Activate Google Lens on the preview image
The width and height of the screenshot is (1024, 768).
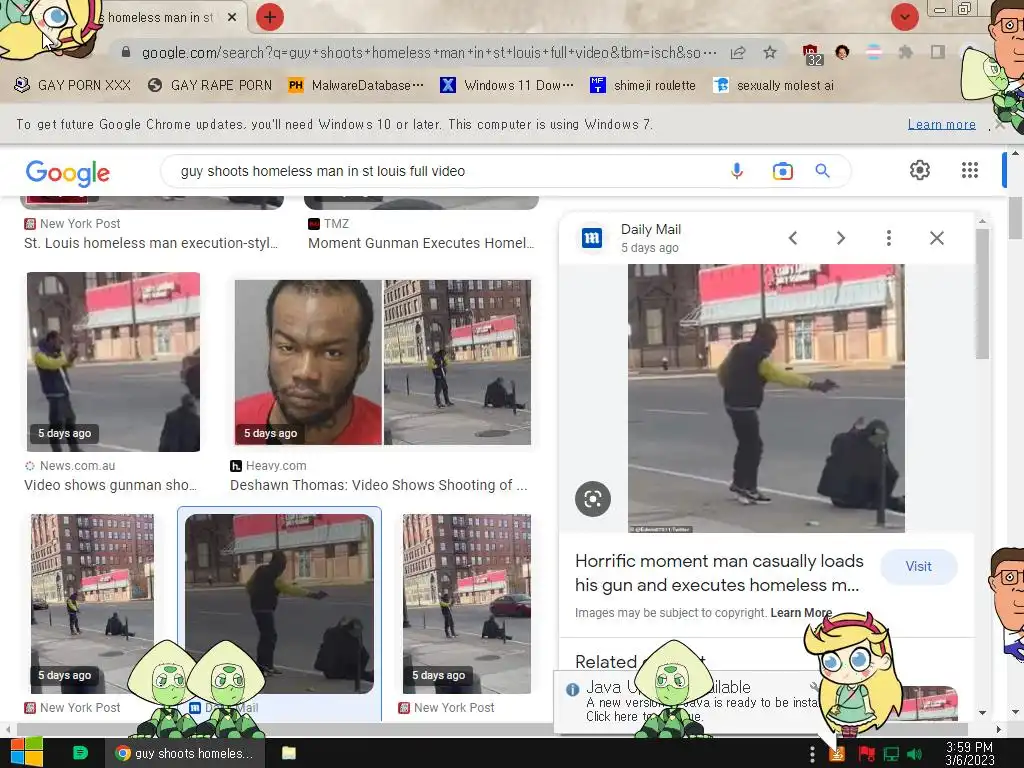tap(593, 499)
